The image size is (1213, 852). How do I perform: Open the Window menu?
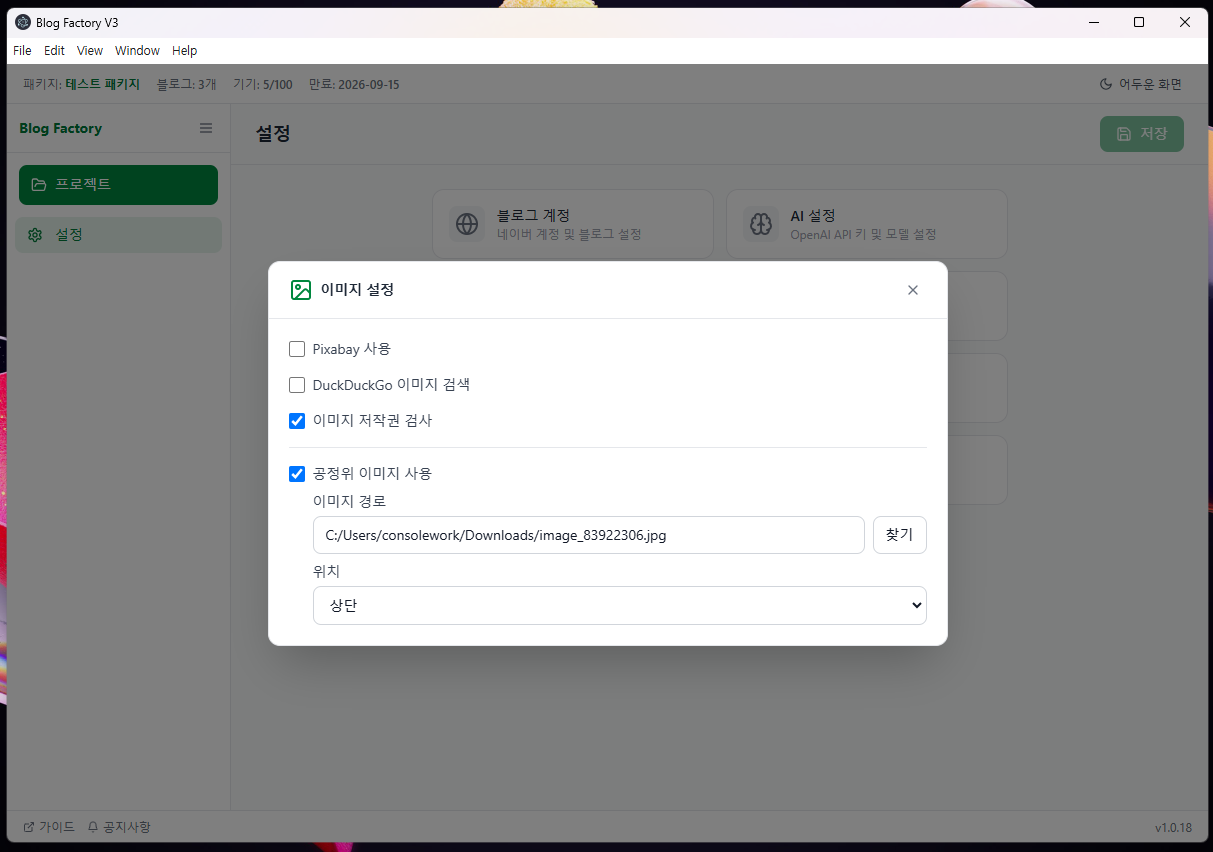pos(137,50)
